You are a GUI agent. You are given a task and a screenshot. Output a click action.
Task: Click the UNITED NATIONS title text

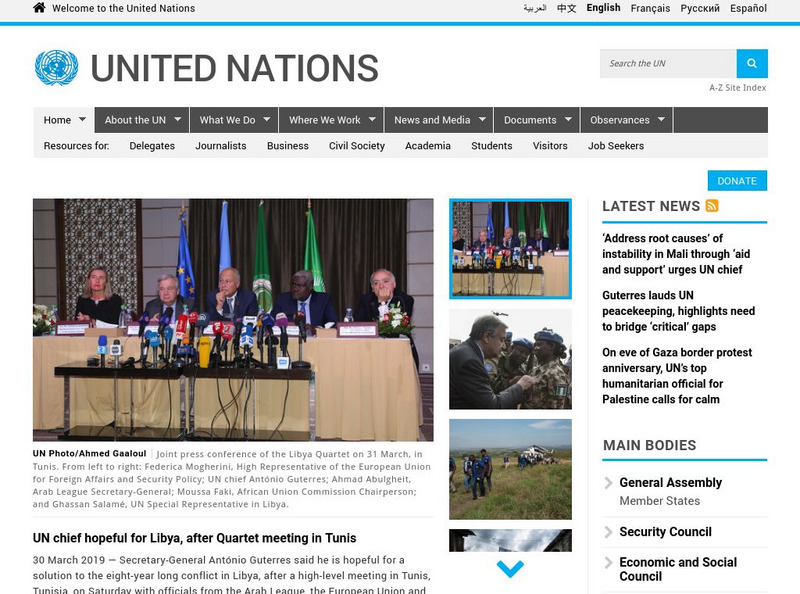235,68
